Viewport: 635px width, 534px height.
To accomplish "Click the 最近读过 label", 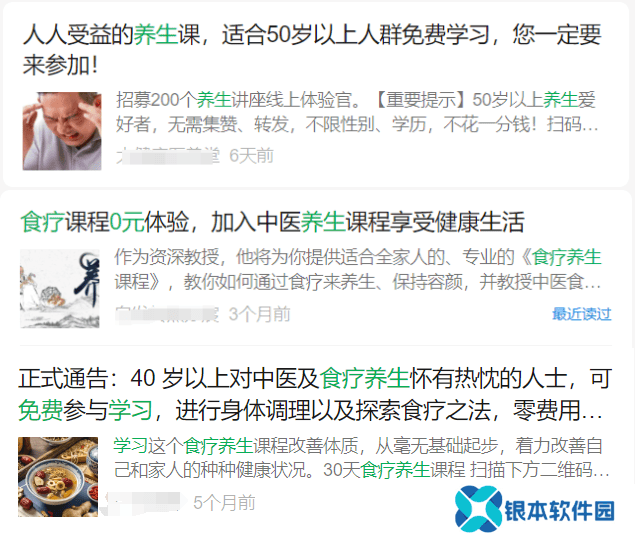I will [582, 314].
